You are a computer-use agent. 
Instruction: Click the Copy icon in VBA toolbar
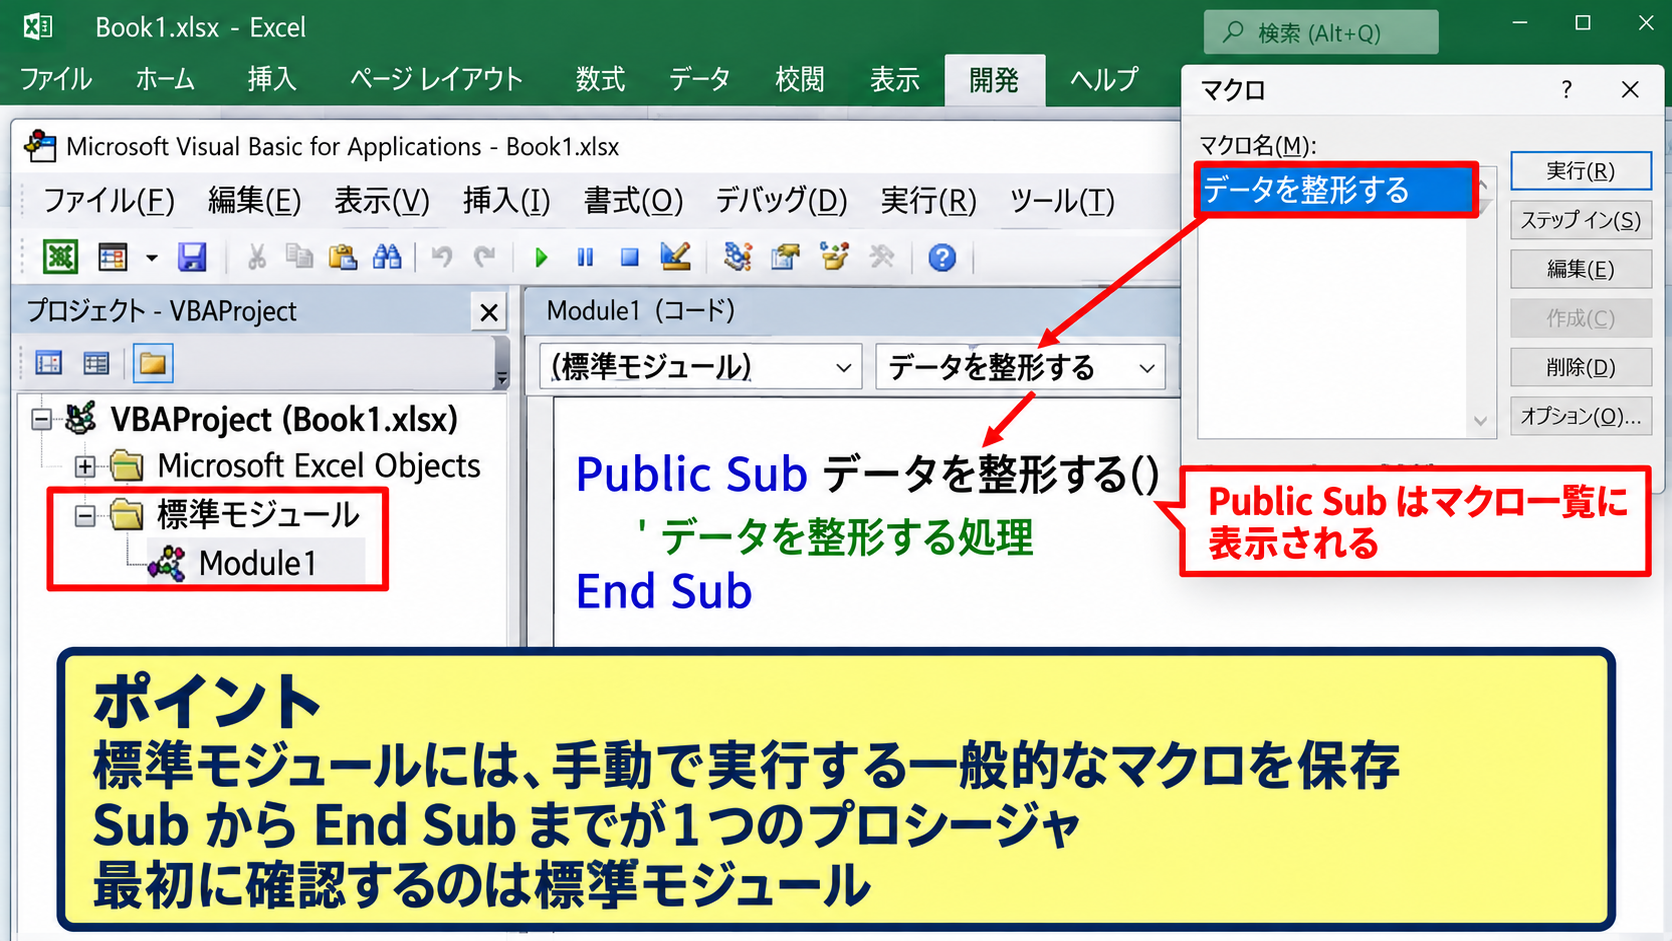click(299, 257)
